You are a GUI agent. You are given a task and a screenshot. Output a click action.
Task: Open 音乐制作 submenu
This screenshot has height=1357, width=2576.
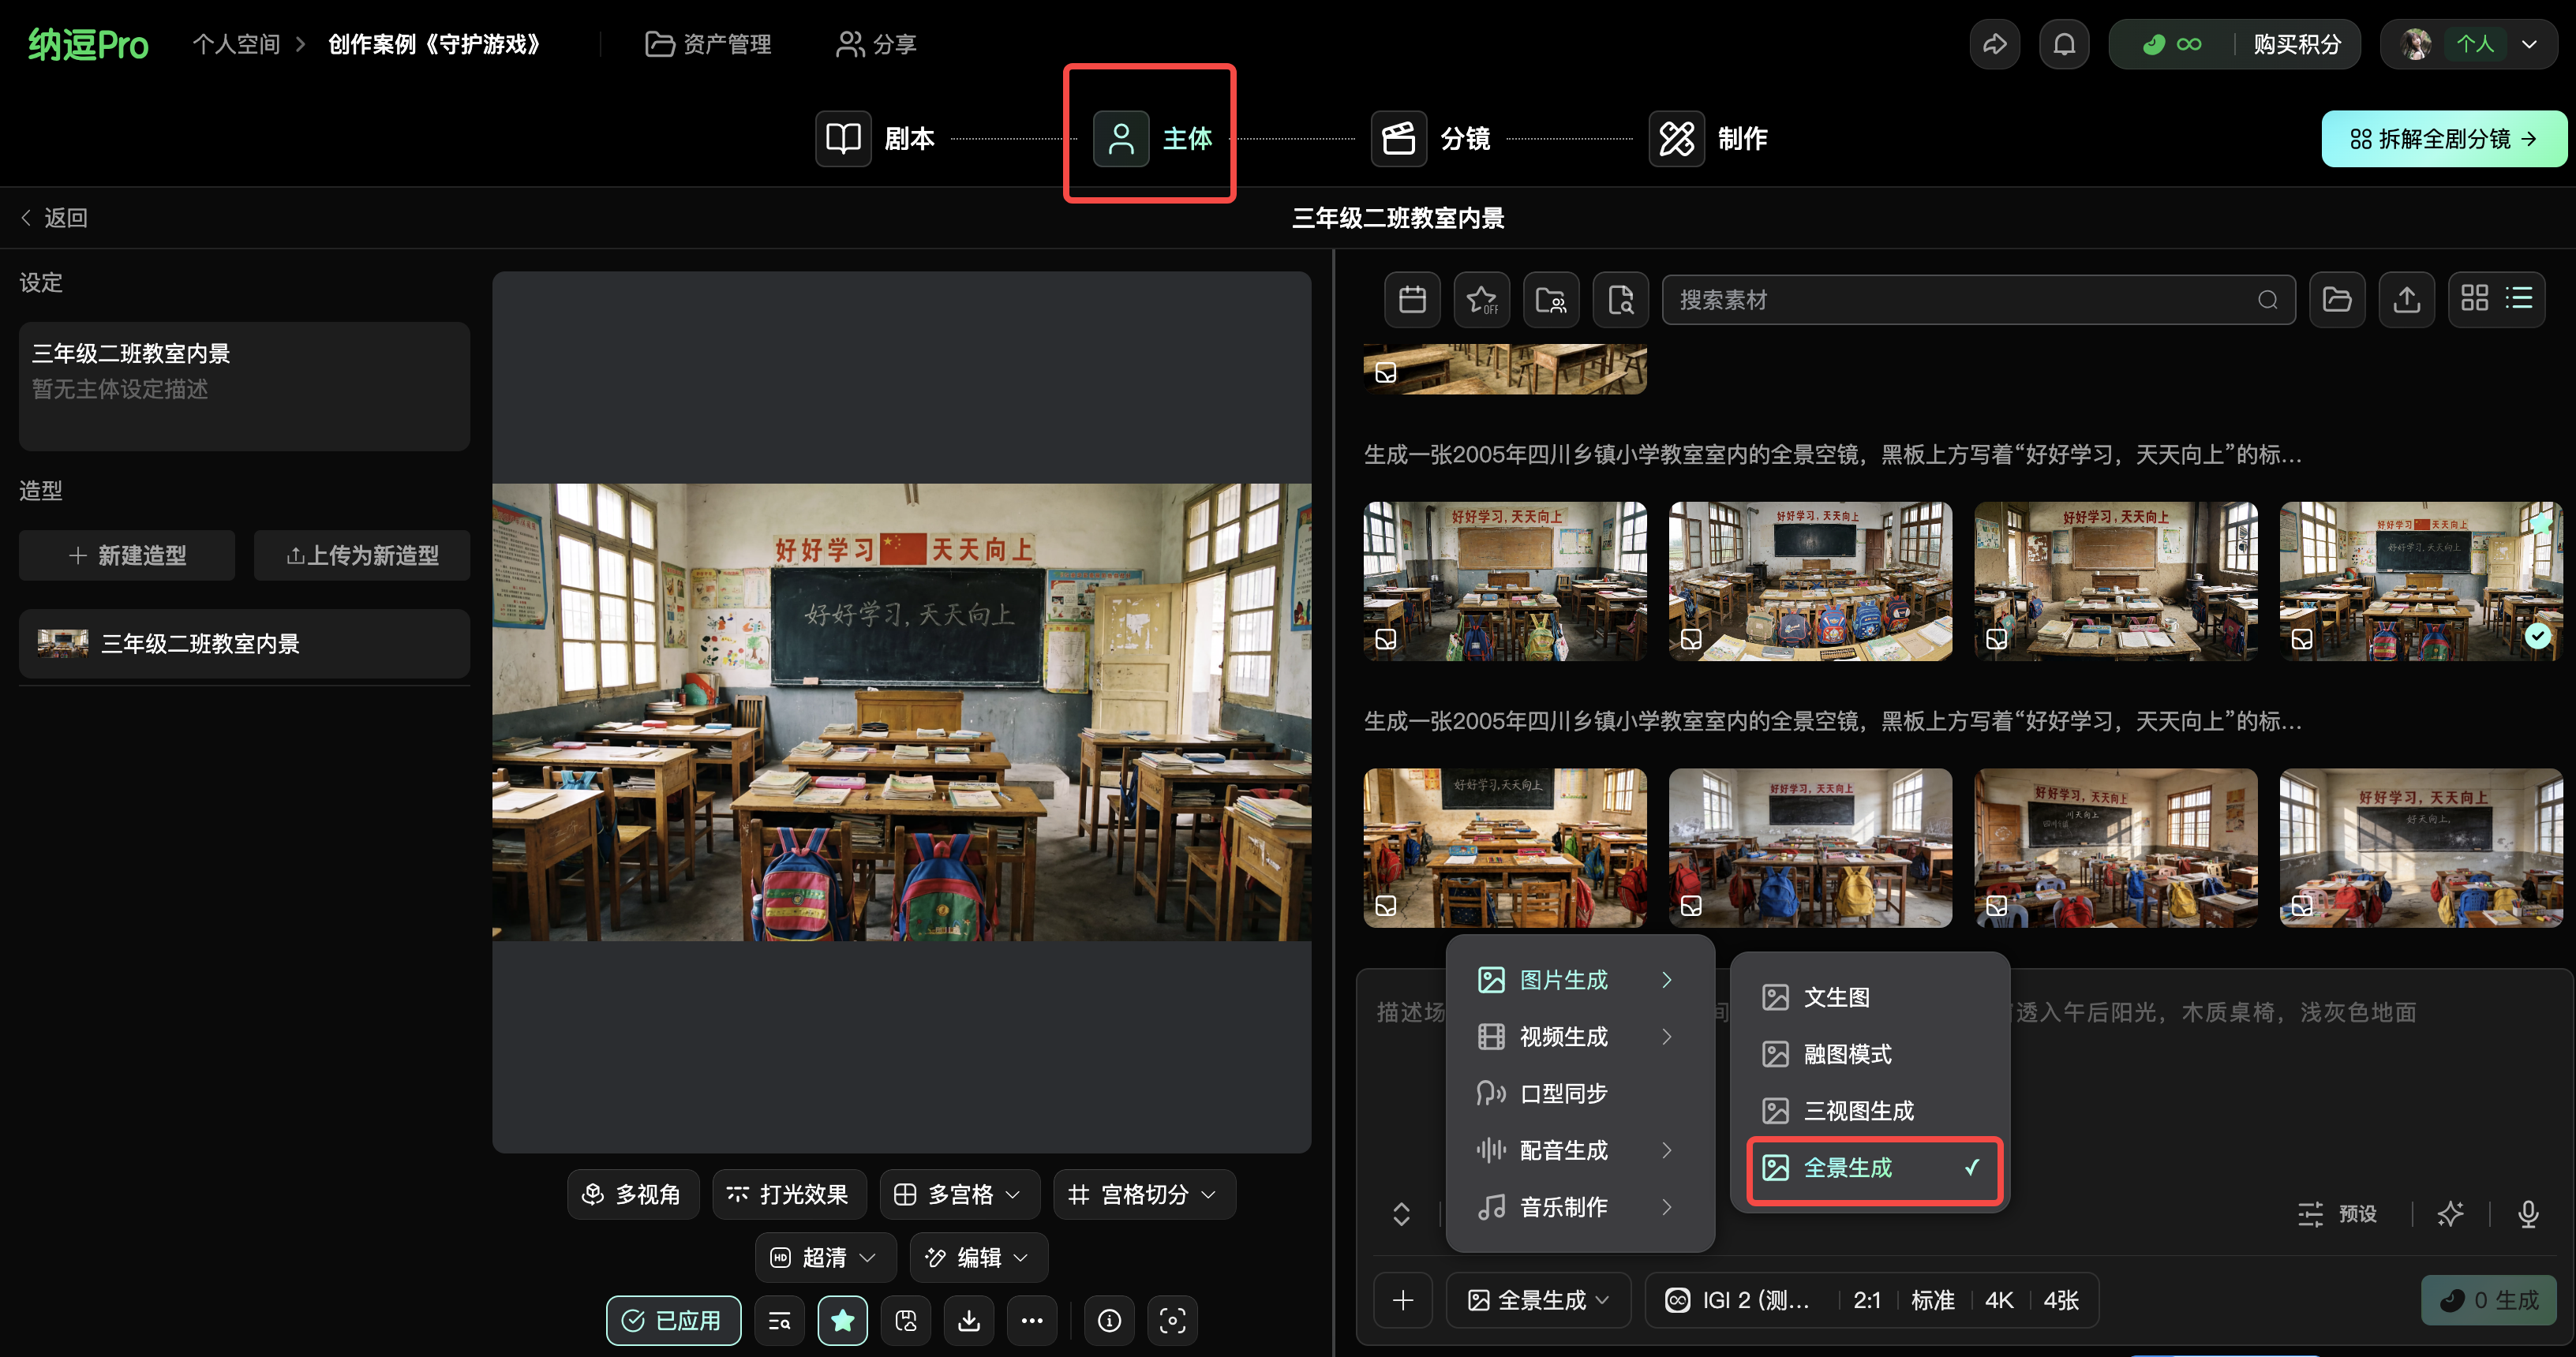1579,1207
